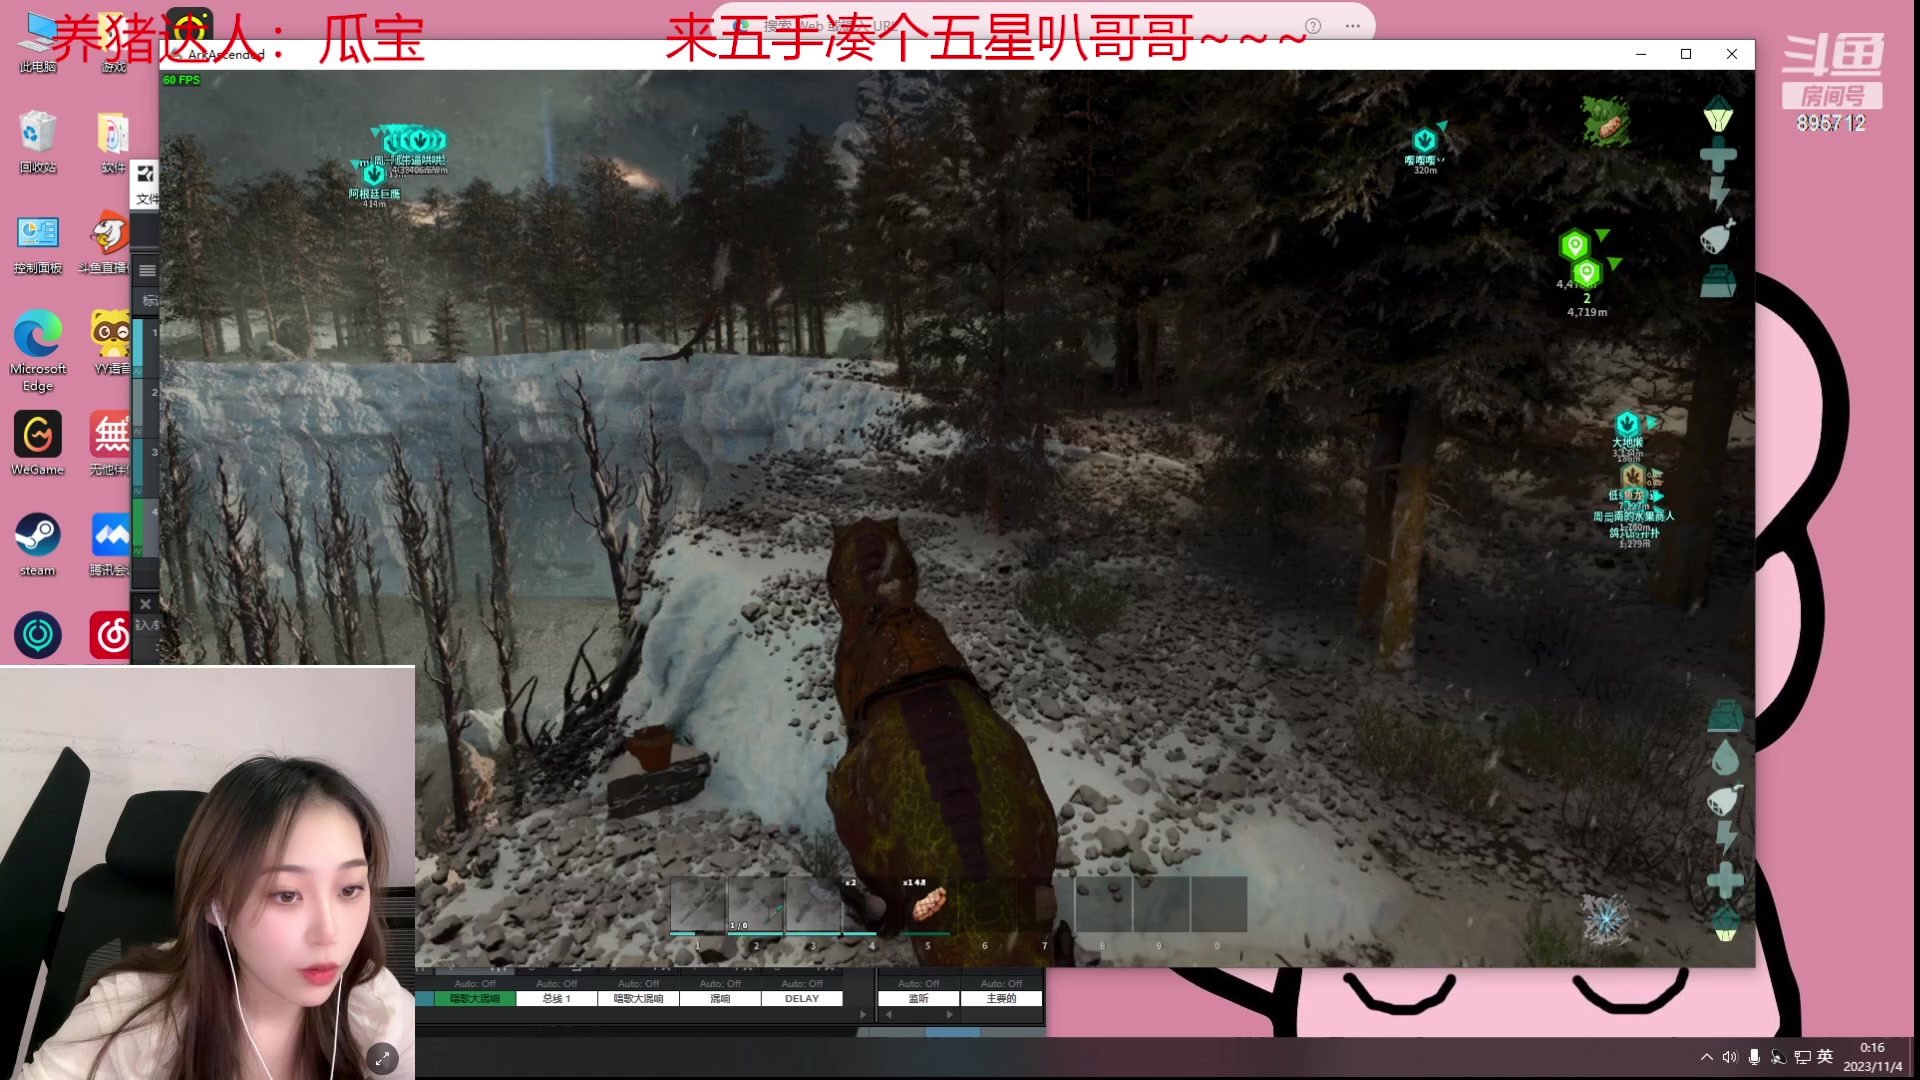
Task: Click right arrow beside 监听 channel
Action: pyautogui.click(x=949, y=1014)
